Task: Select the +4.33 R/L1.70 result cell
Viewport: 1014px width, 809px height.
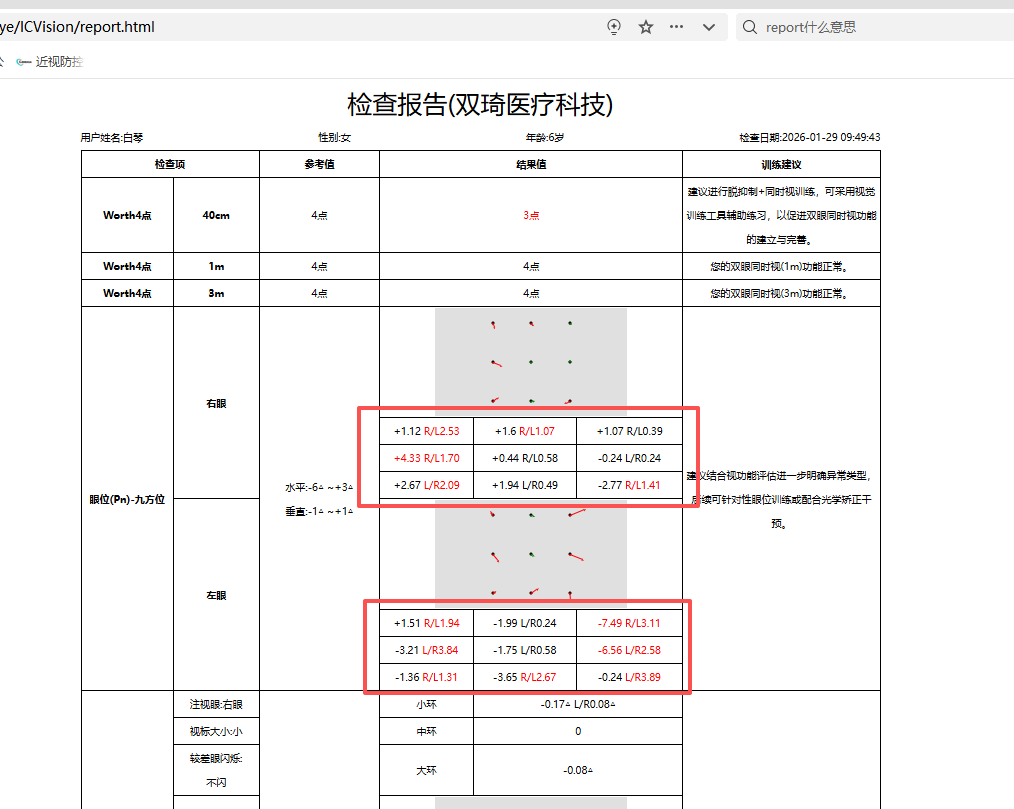Action: coord(426,458)
